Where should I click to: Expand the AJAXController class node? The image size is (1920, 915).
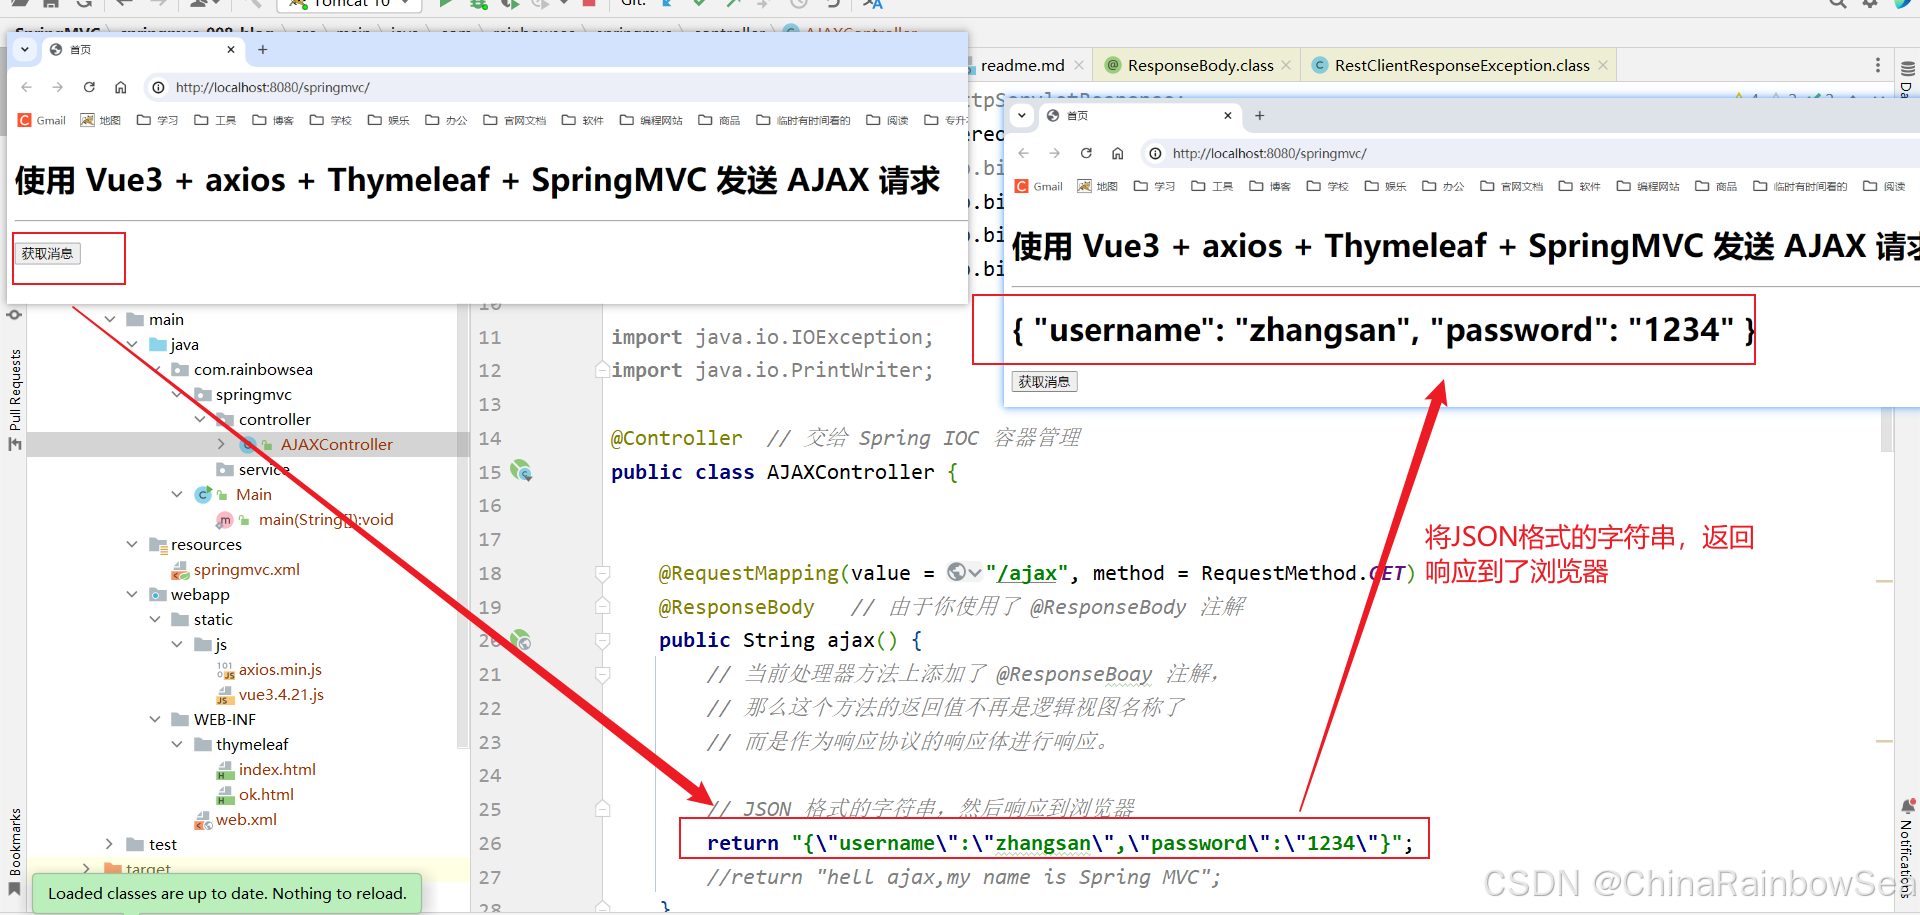221,444
